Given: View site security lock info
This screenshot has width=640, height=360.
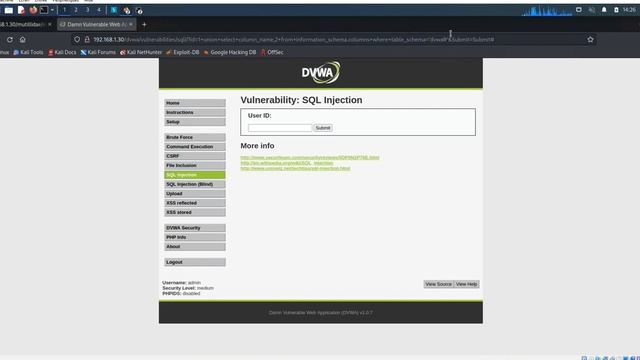Looking at the screenshot, I should click(x=87, y=40).
